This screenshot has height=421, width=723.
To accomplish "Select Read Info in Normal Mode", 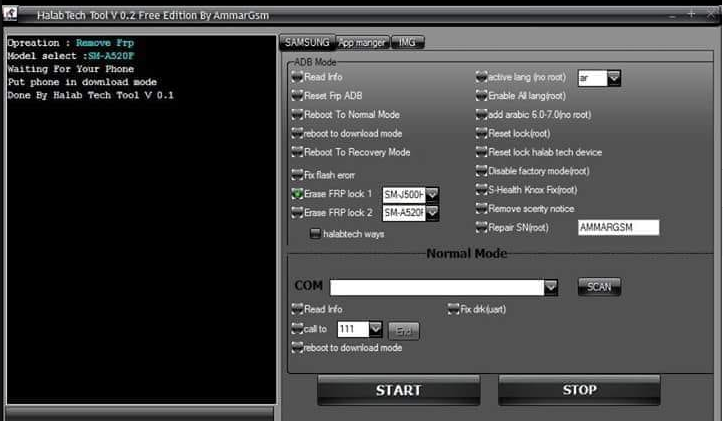I will (x=317, y=309).
